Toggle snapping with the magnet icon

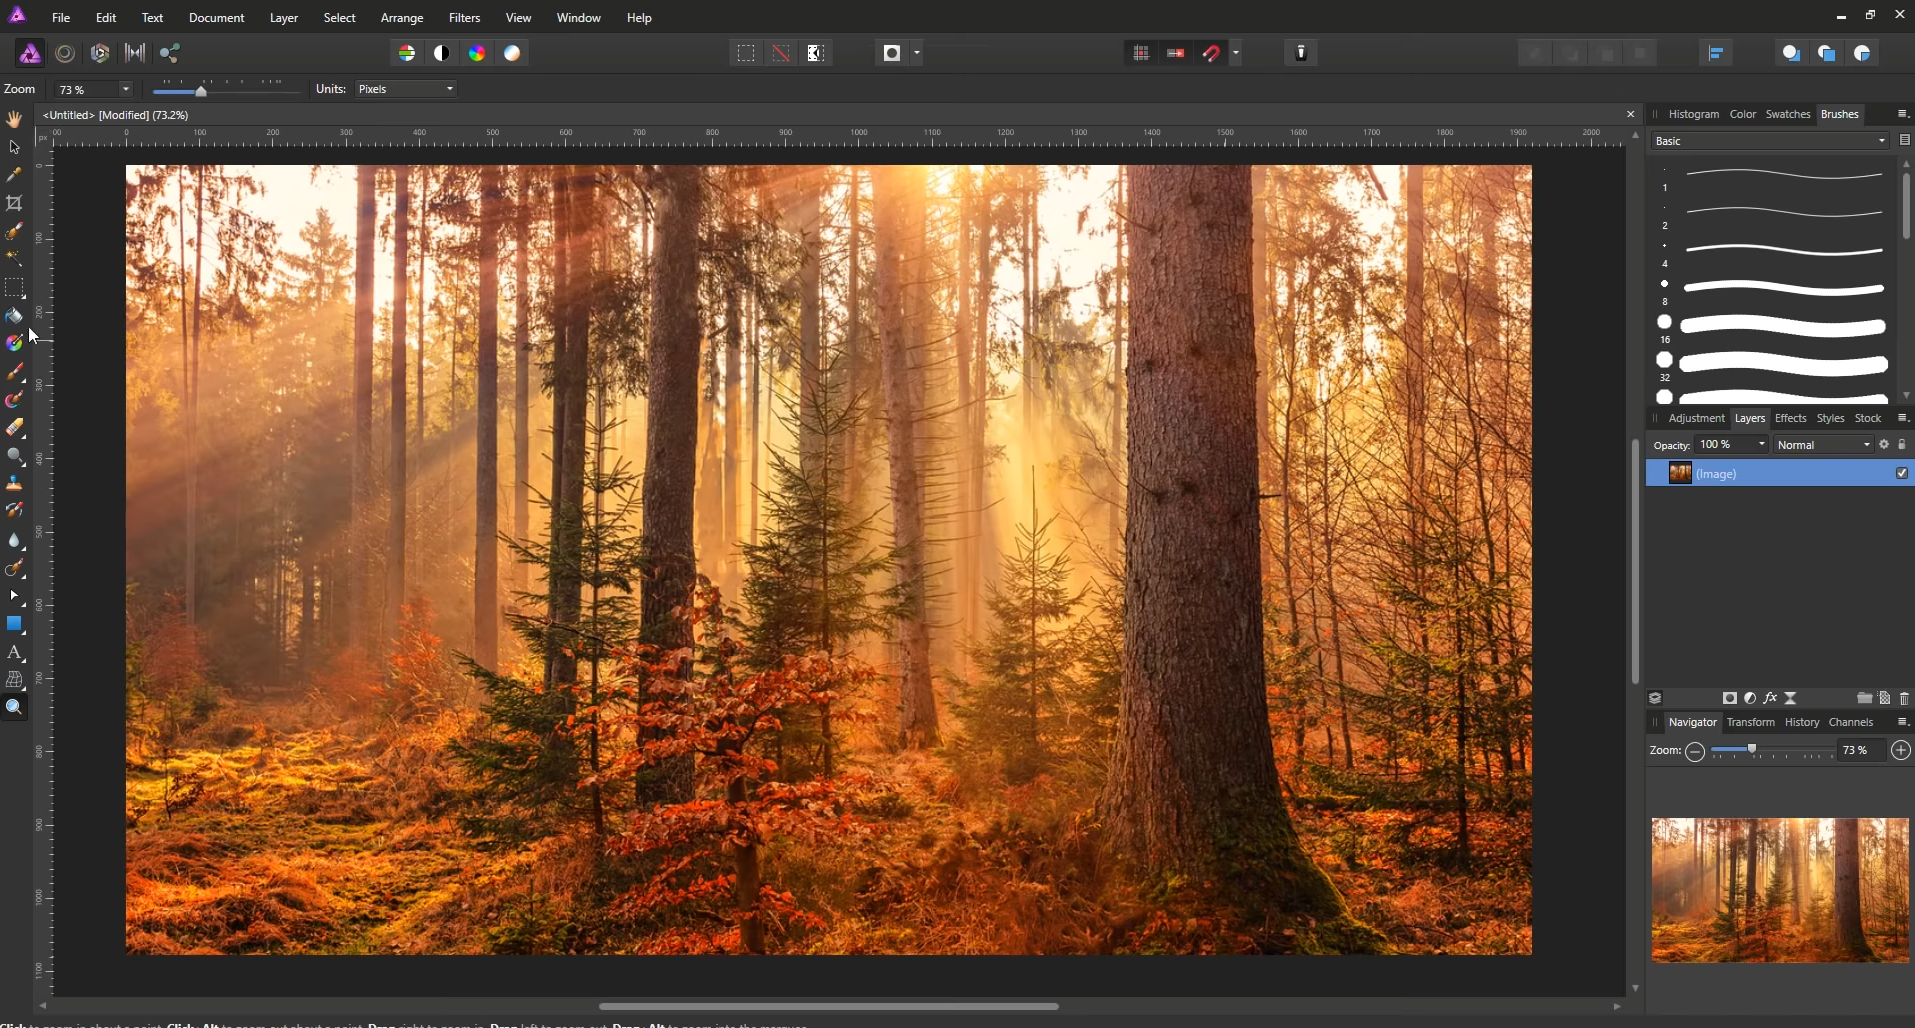tap(1211, 53)
